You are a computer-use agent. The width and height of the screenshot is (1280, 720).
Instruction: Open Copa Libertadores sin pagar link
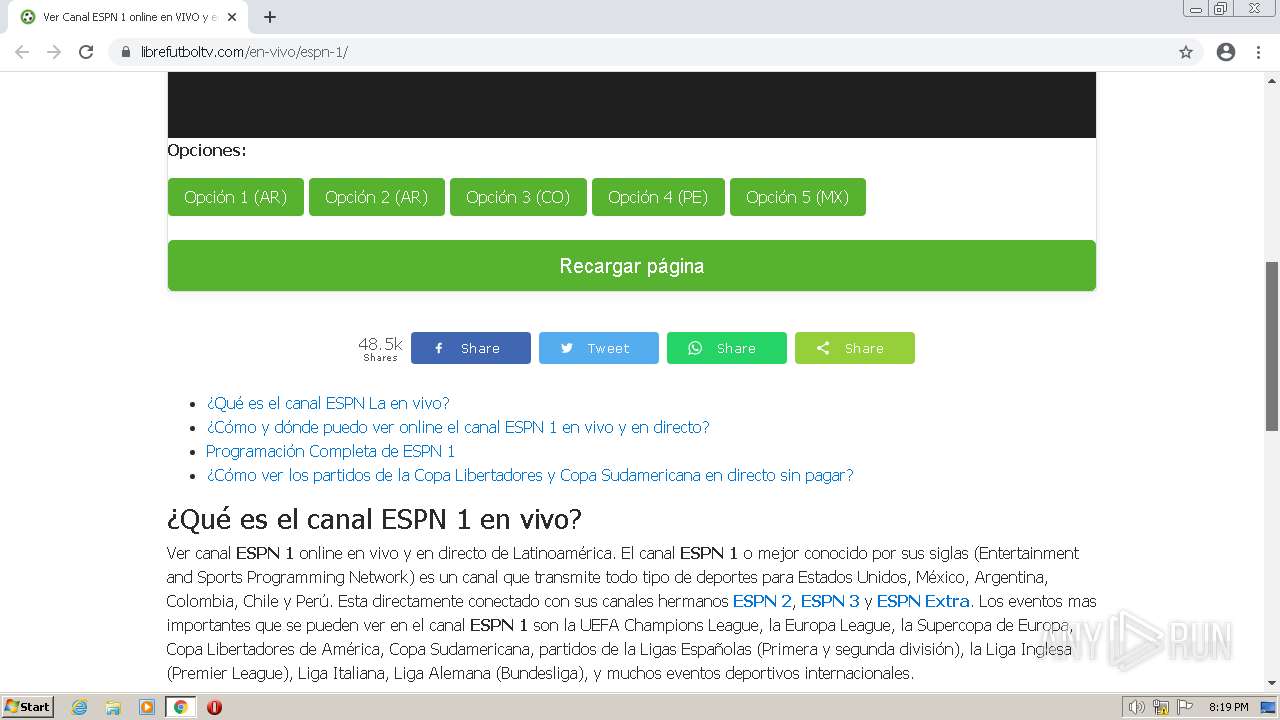pyautogui.click(x=530, y=475)
